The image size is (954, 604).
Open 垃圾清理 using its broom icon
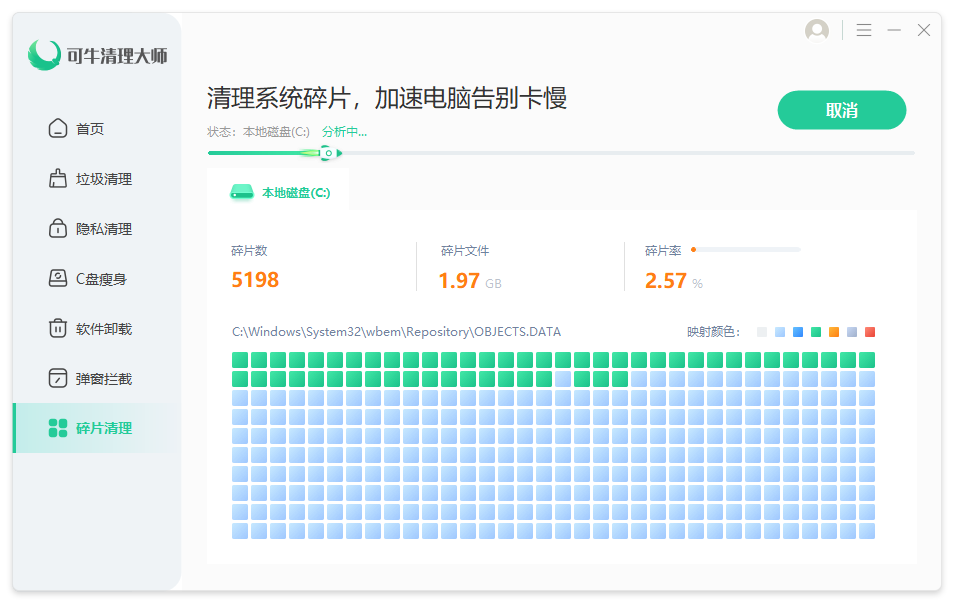point(58,179)
